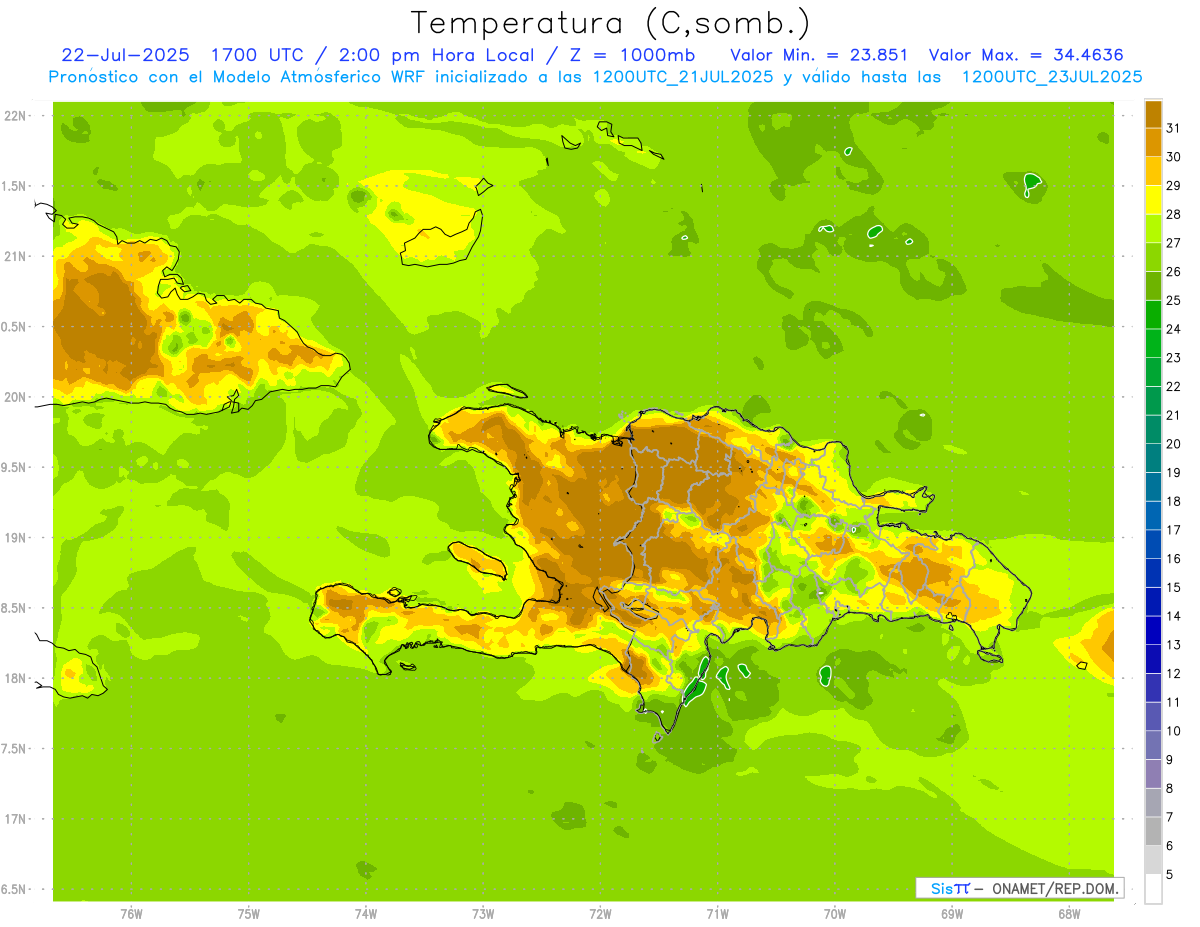1200x927 pixels.
Task: Click the green swatch between 26 and 27
Action: coord(1153,257)
